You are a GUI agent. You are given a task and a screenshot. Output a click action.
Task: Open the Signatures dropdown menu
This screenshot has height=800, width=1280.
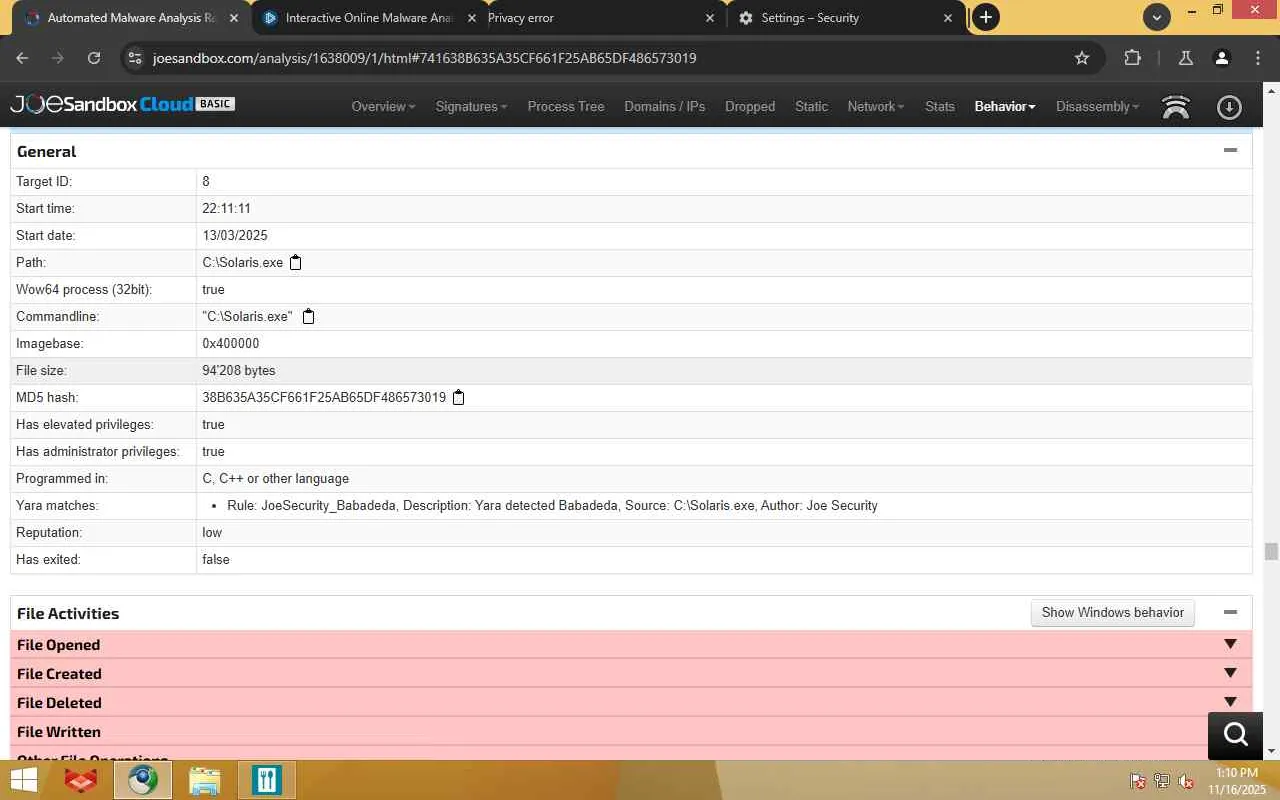[471, 107]
